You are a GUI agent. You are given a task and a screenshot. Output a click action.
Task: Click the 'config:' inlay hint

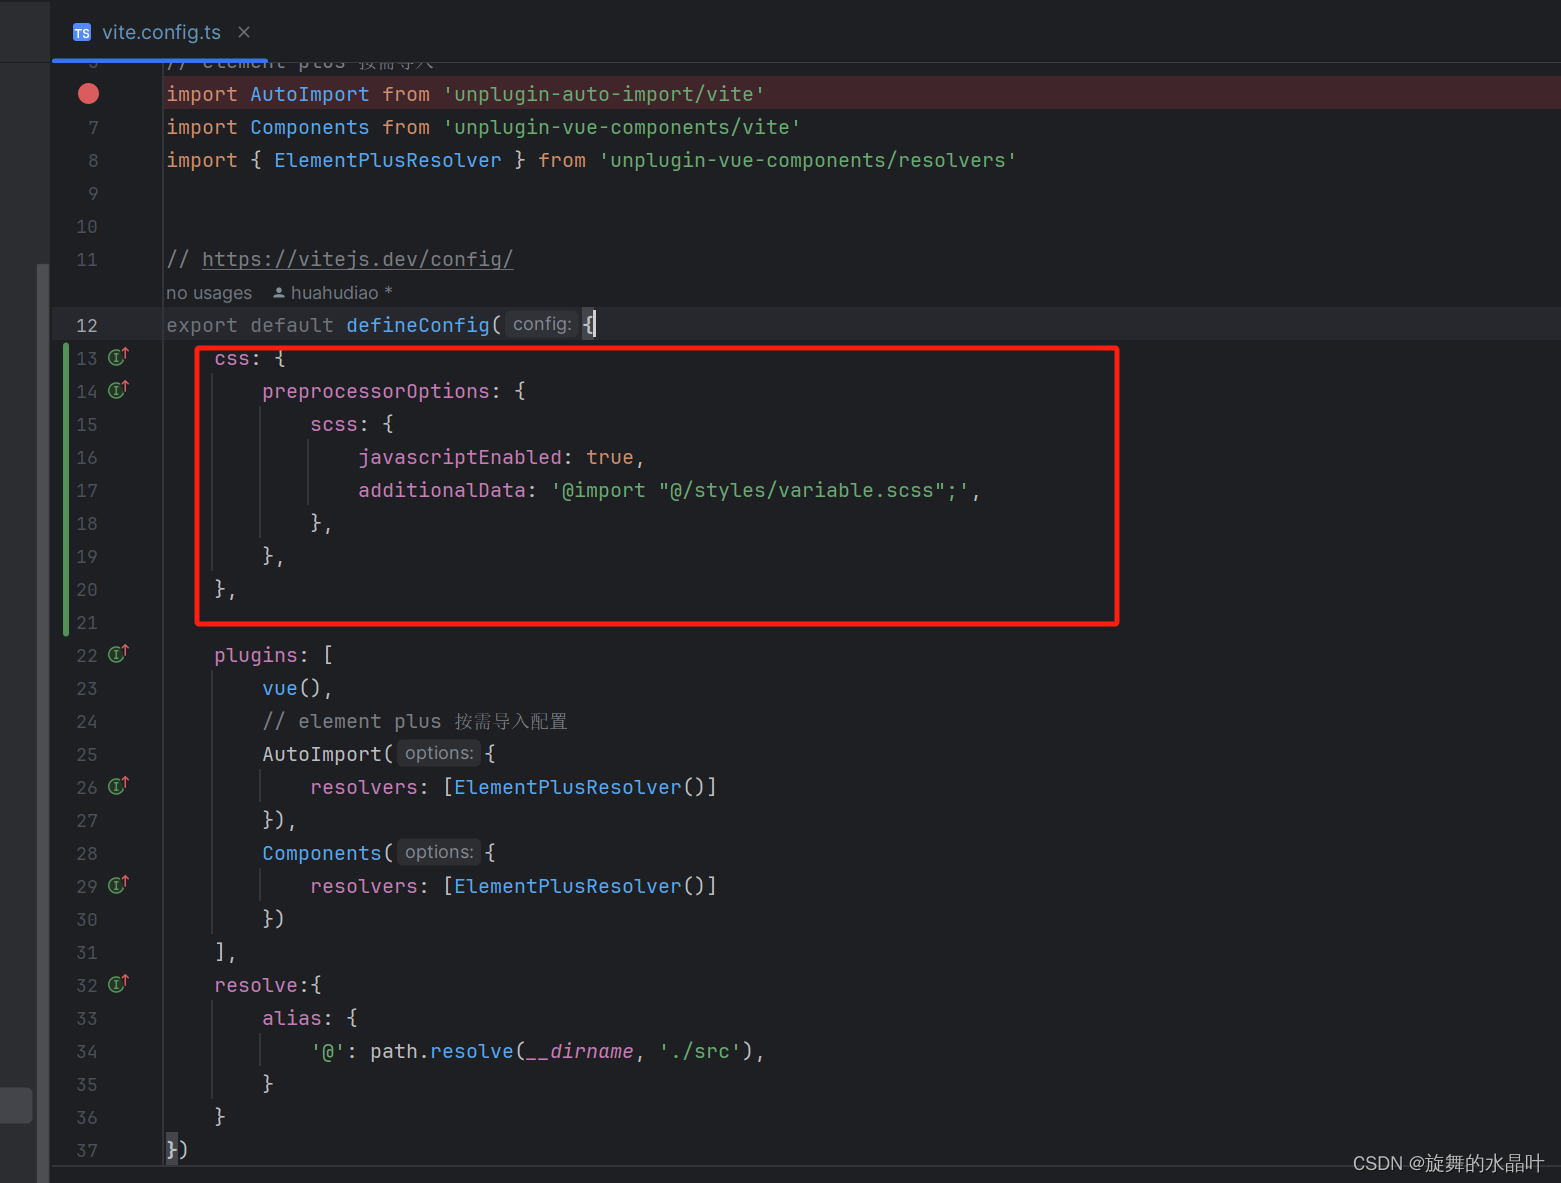[542, 324]
